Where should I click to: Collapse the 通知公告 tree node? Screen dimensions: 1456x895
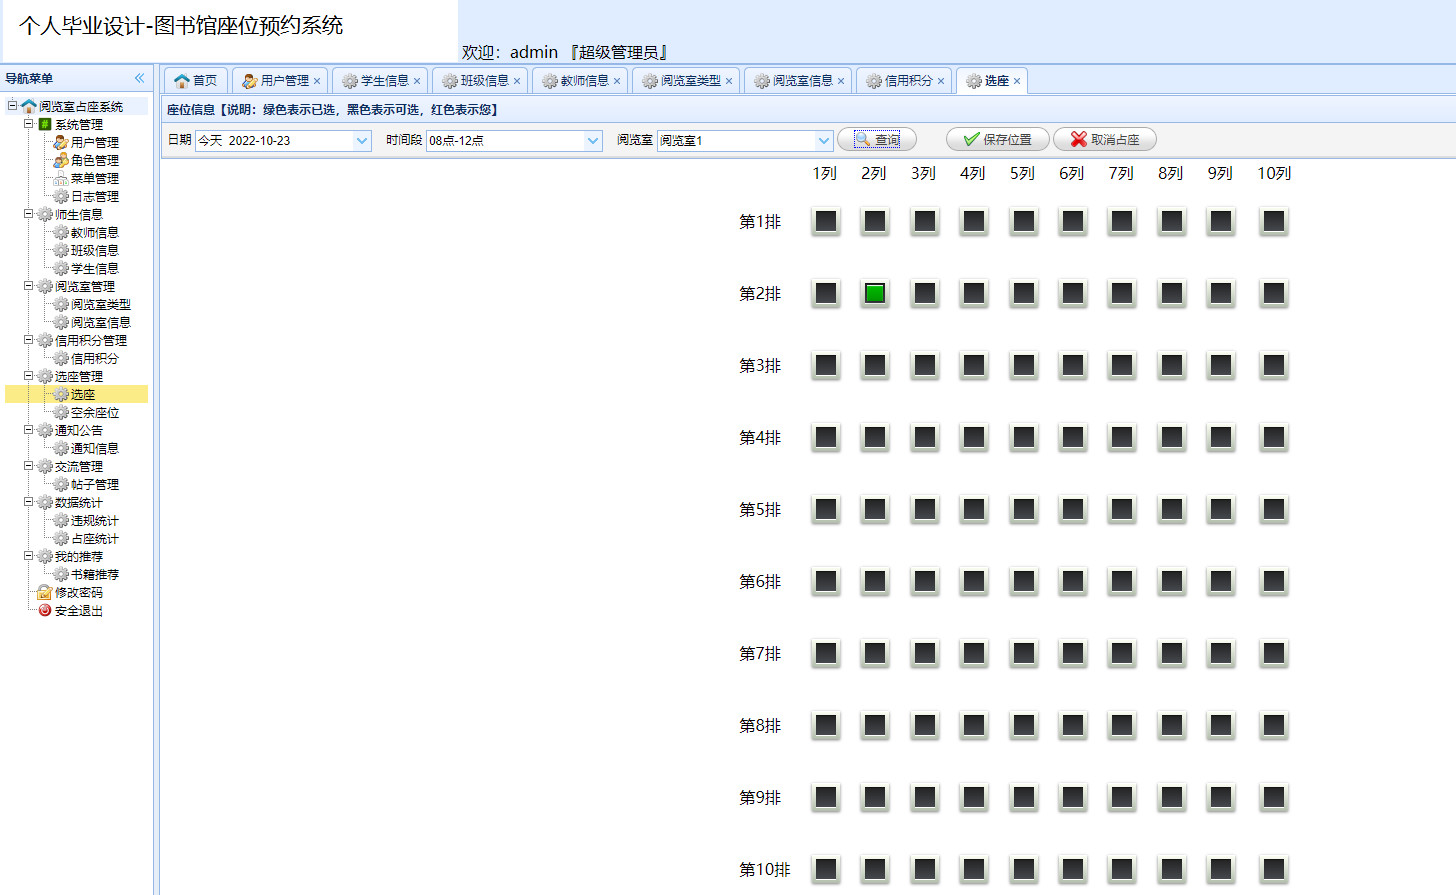29,430
